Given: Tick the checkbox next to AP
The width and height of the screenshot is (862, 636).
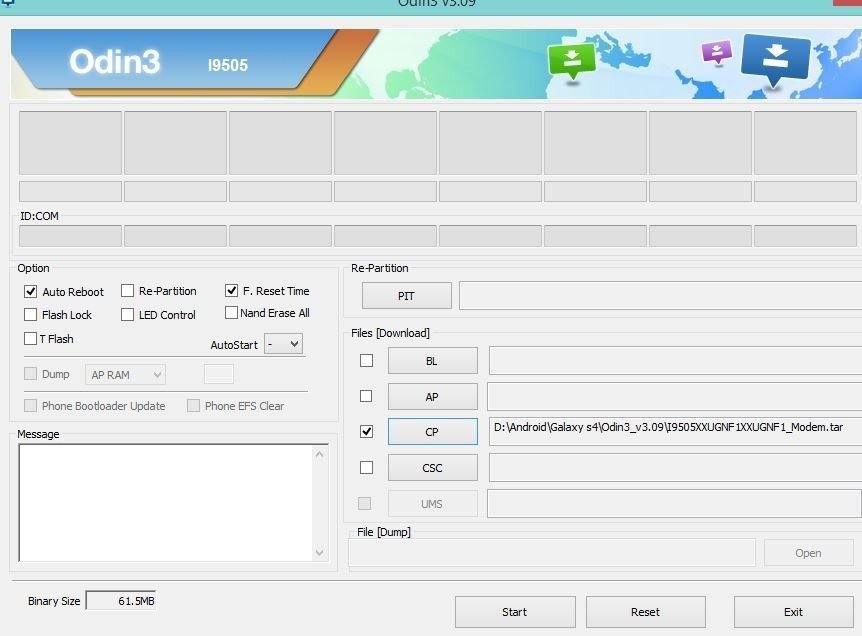Looking at the screenshot, I should point(366,396).
